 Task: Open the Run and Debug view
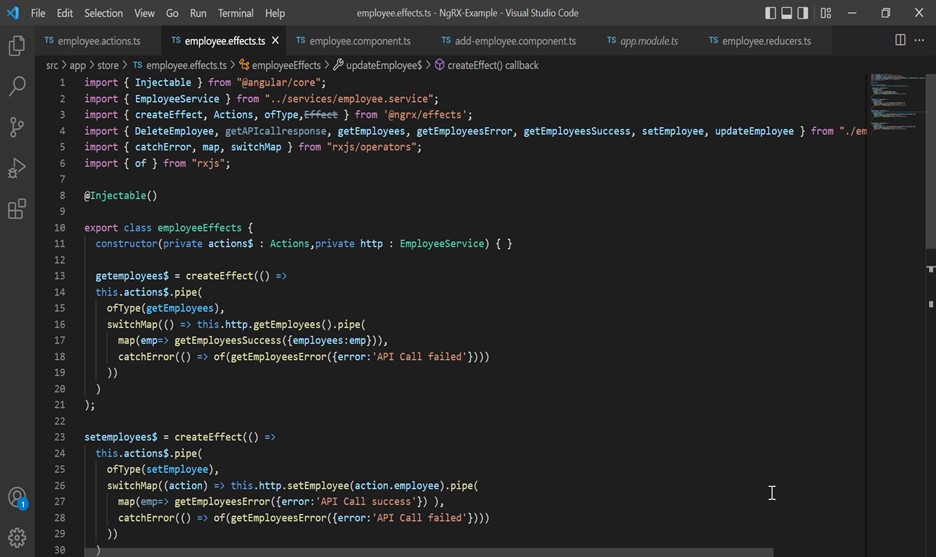click(17, 168)
